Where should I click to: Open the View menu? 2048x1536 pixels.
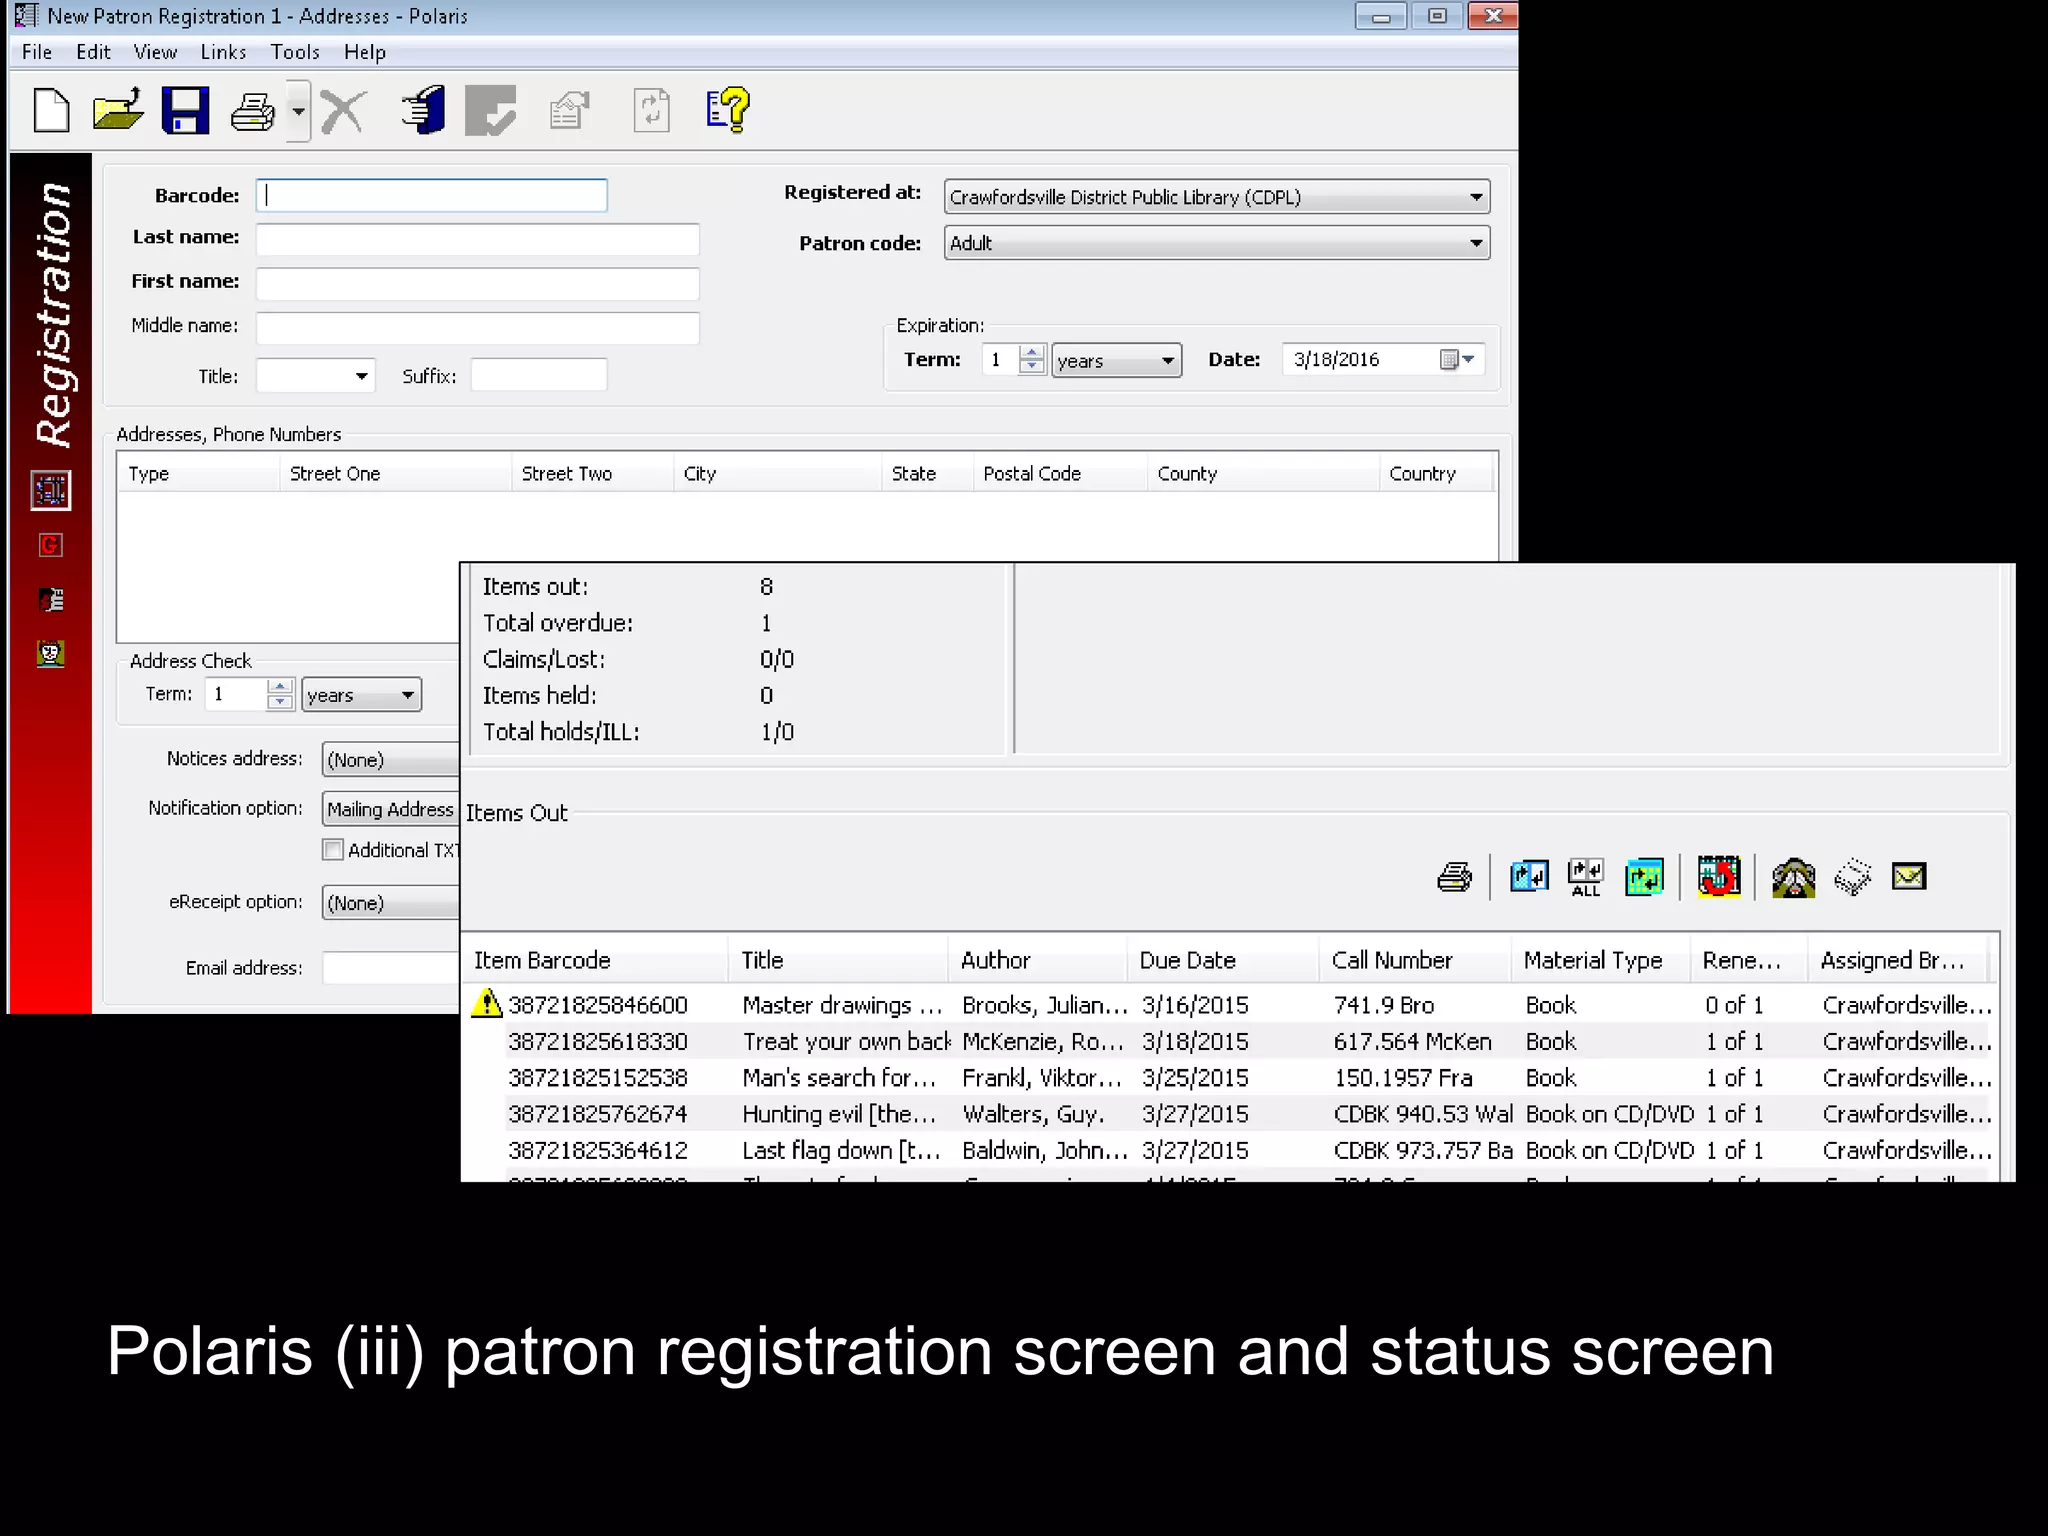point(155,52)
